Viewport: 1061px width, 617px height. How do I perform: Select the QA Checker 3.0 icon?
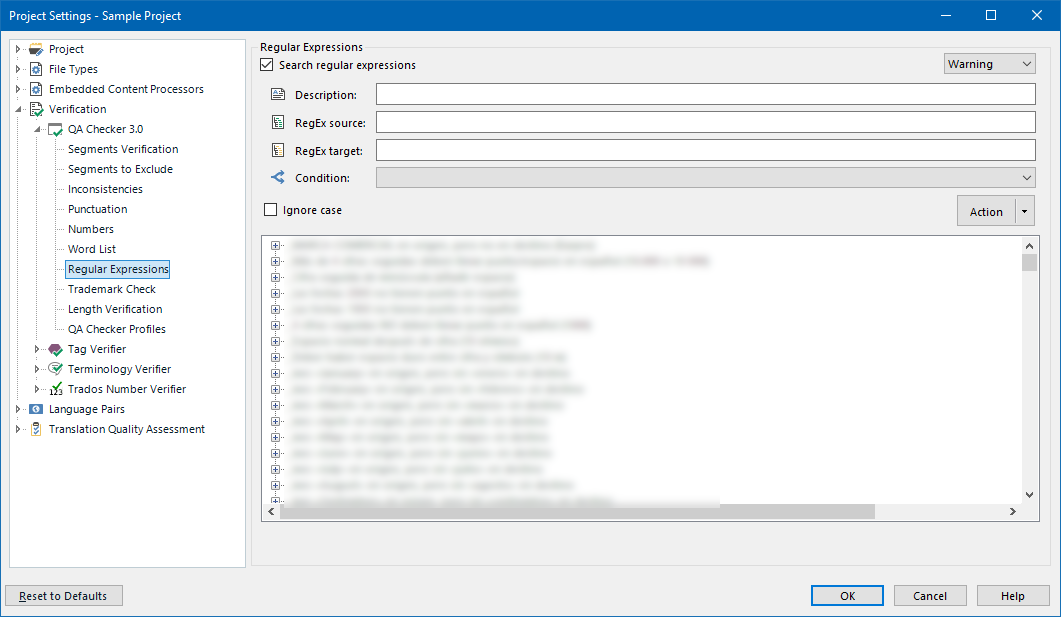(x=54, y=128)
